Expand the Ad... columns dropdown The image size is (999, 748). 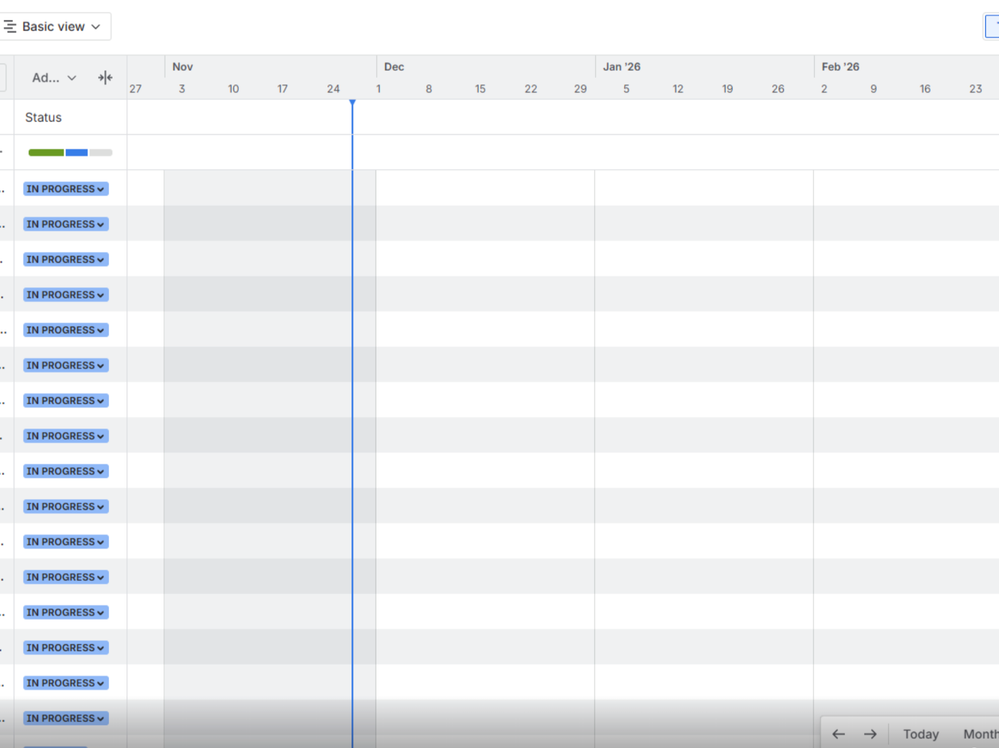54,78
